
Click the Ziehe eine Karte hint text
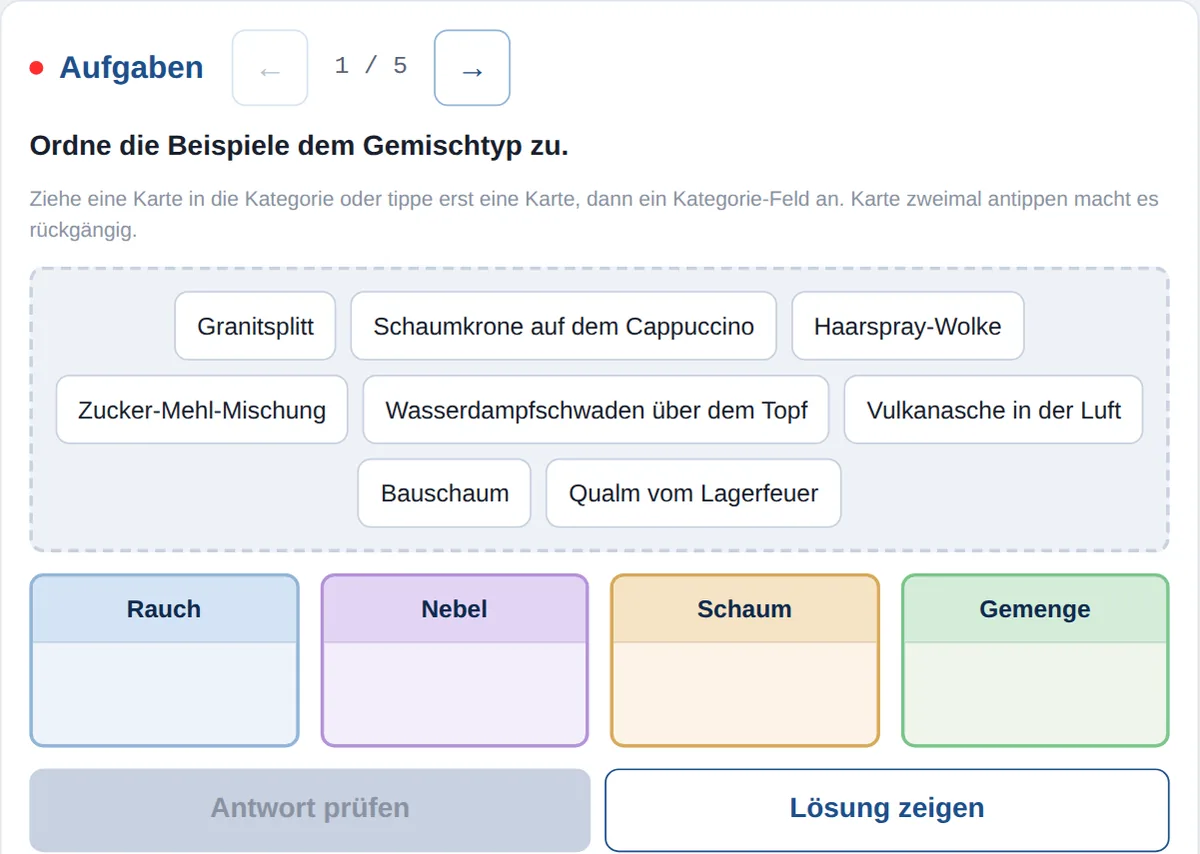point(594,214)
